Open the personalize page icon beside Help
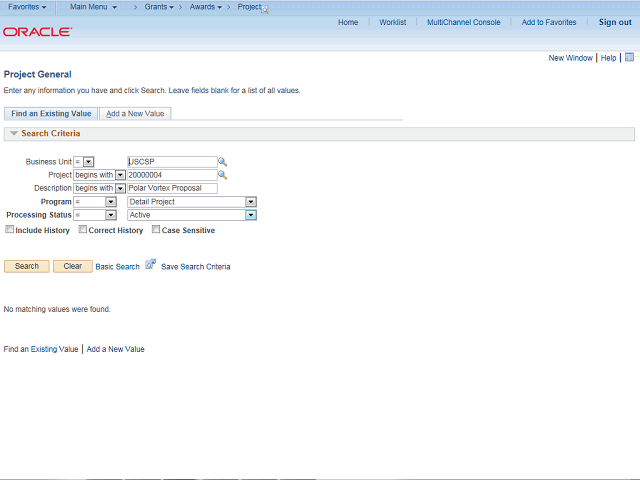Screen dimensions: 640x480 click(x=629, y=57)
